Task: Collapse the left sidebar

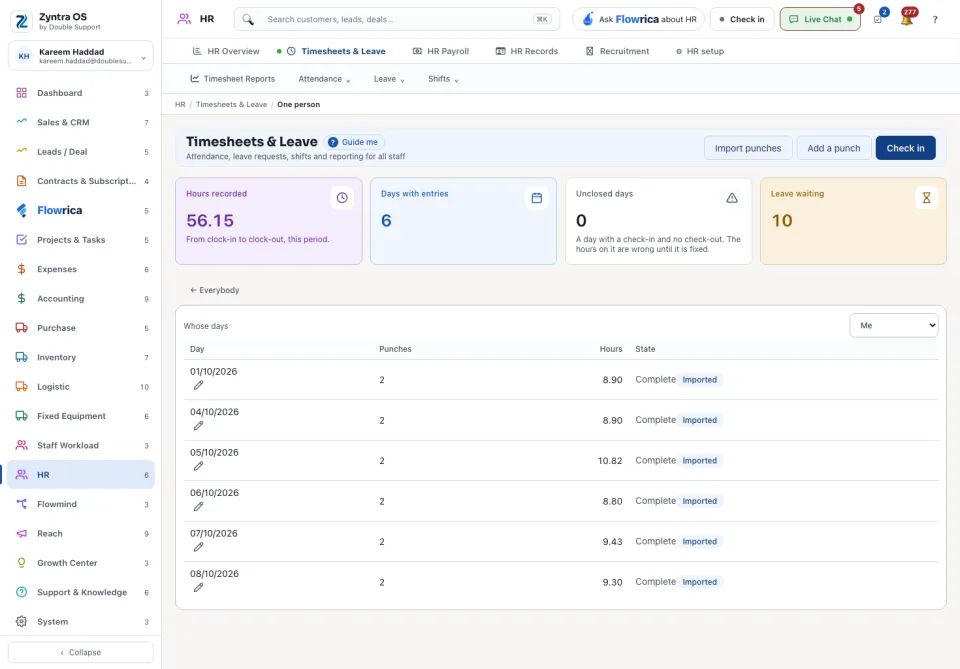Action: pyautogui.click(x=81, y=652)
